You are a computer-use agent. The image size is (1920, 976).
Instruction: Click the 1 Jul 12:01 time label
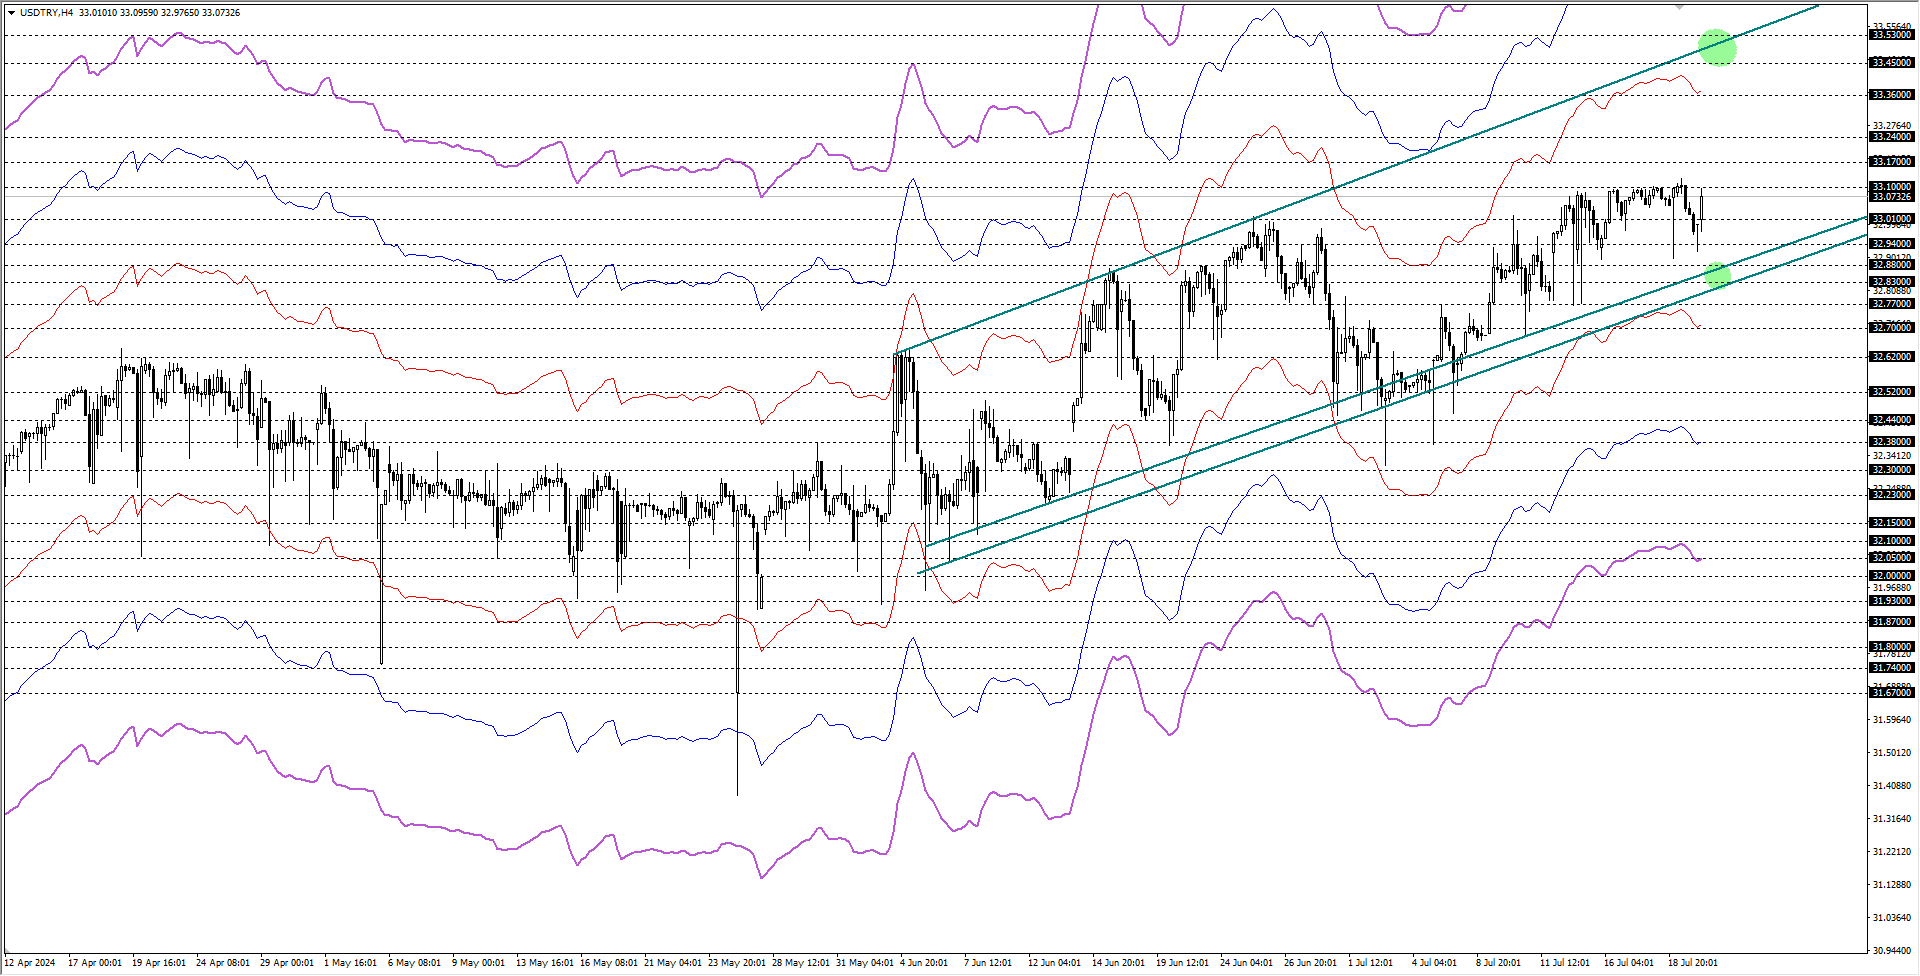pos(1371,963)
